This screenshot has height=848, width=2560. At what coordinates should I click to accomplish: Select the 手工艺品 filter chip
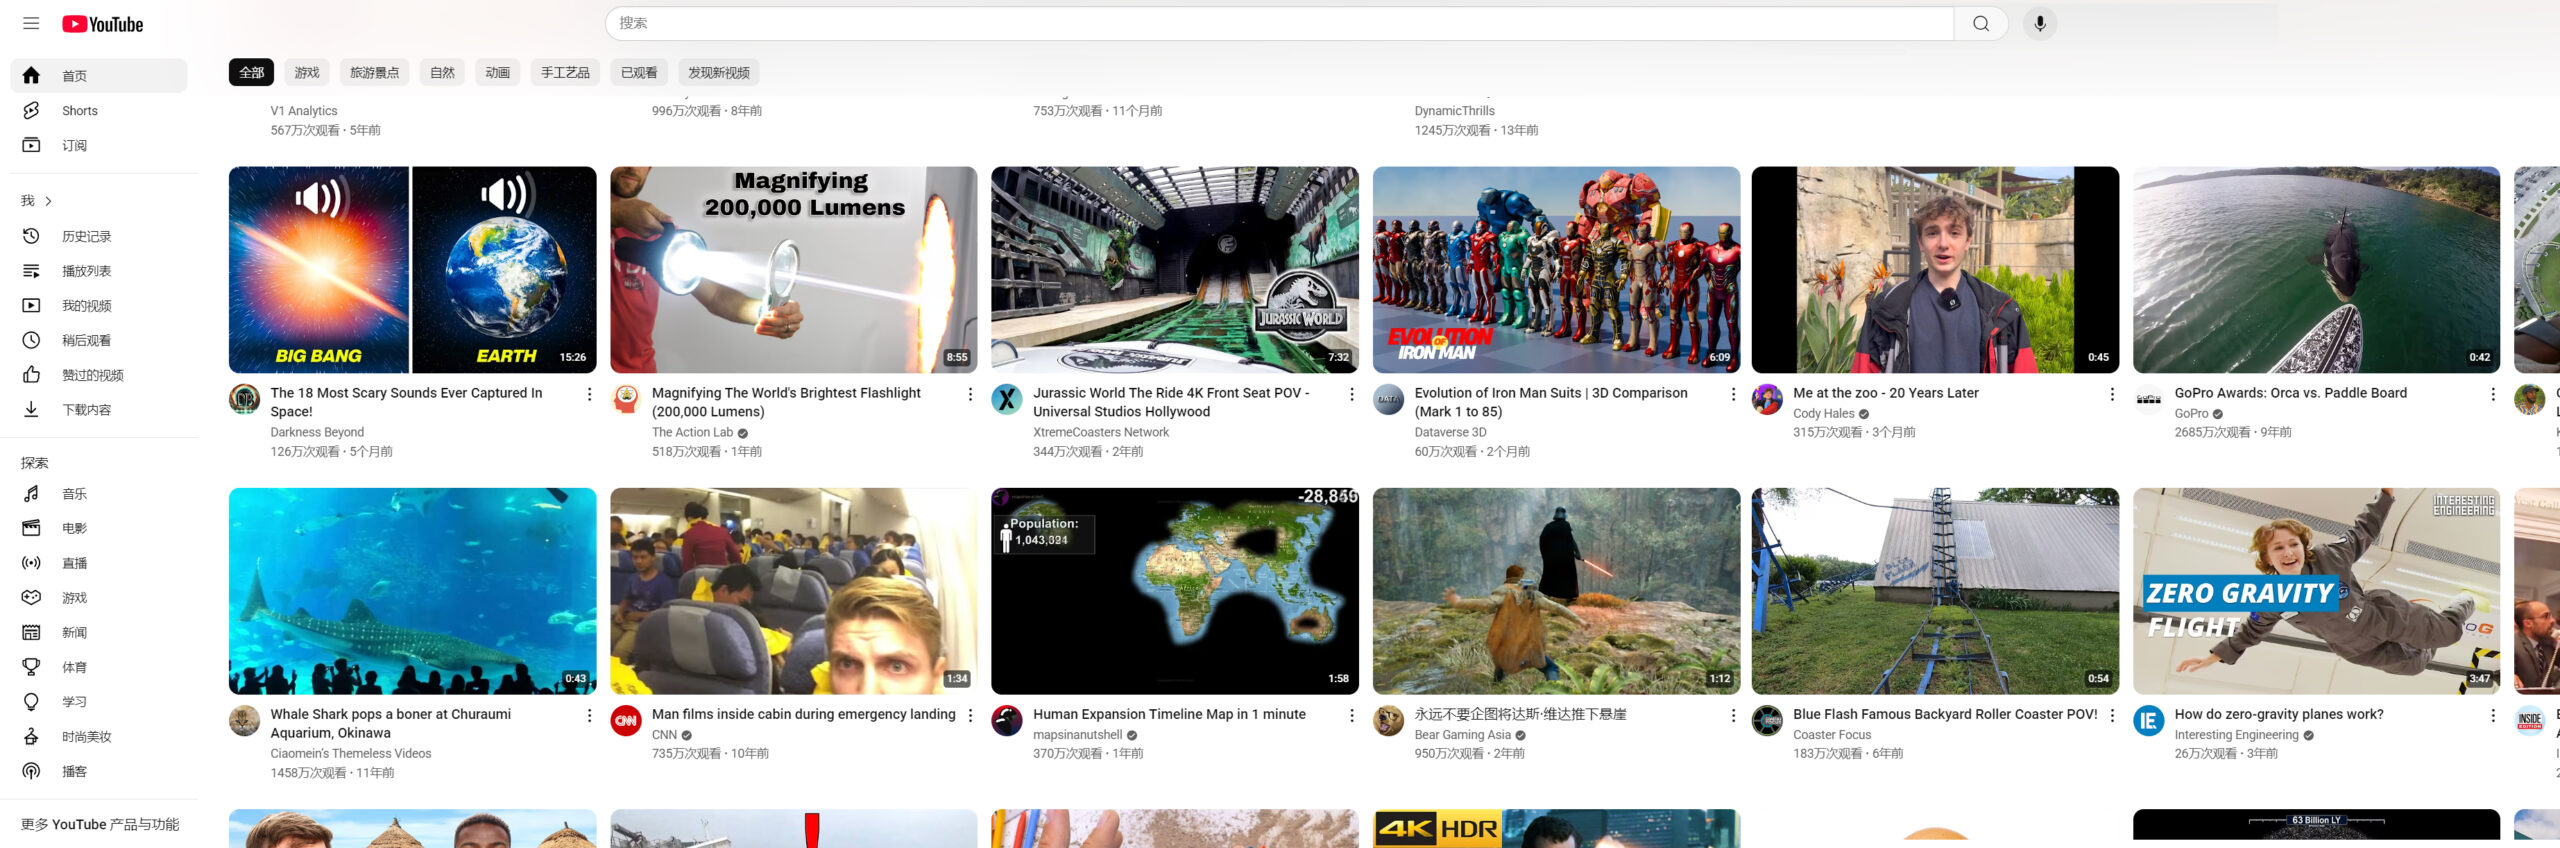tap(565, 73)
